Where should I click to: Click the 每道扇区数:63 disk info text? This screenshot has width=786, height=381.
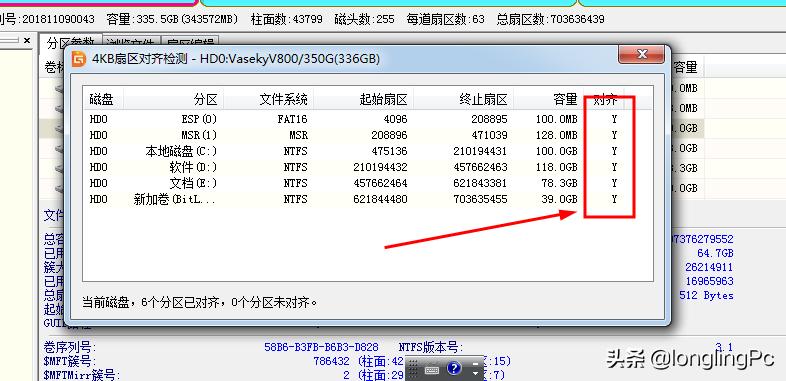click(x=445, y=20)
